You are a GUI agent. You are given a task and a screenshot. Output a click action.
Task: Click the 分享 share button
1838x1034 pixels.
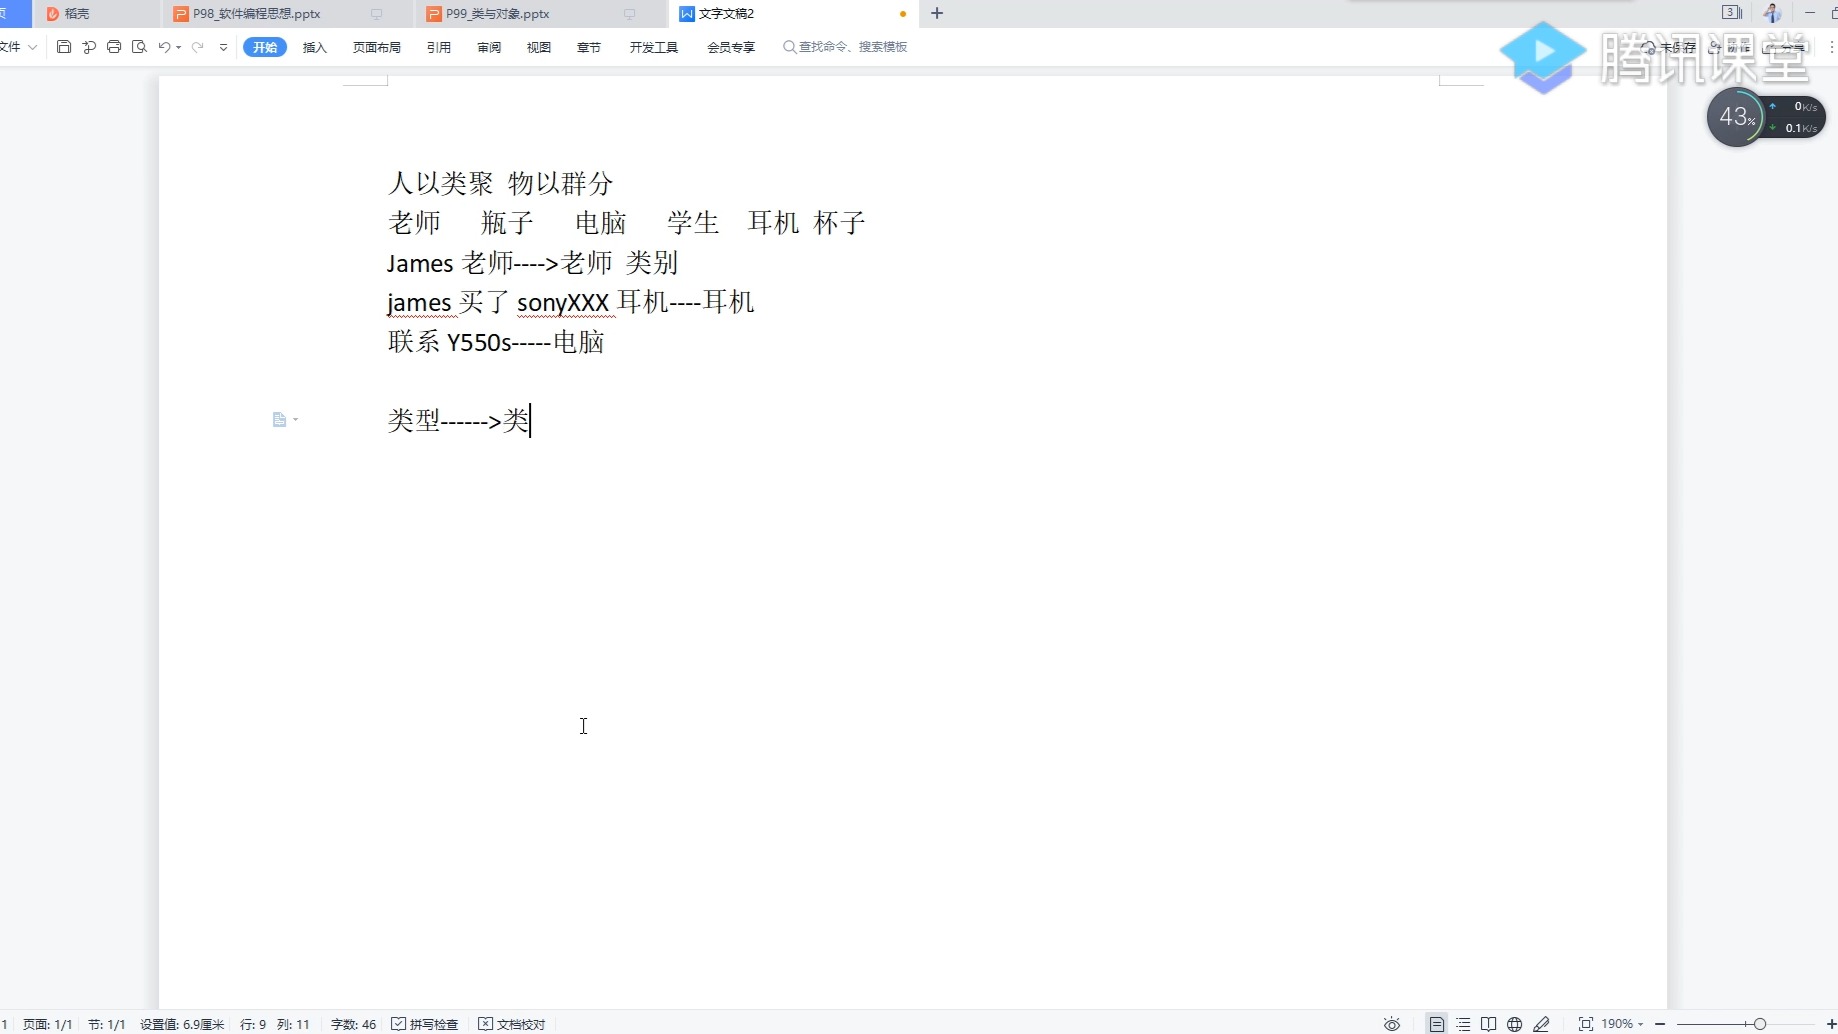coord(1786,47)
